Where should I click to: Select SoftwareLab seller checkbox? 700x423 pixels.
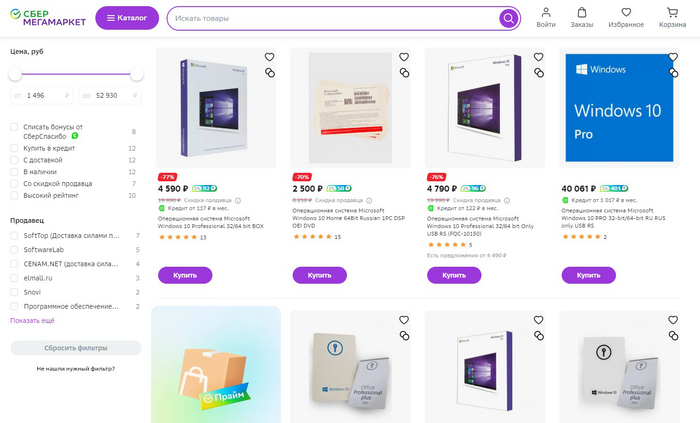pyautogui.click(x=14, y=250)
